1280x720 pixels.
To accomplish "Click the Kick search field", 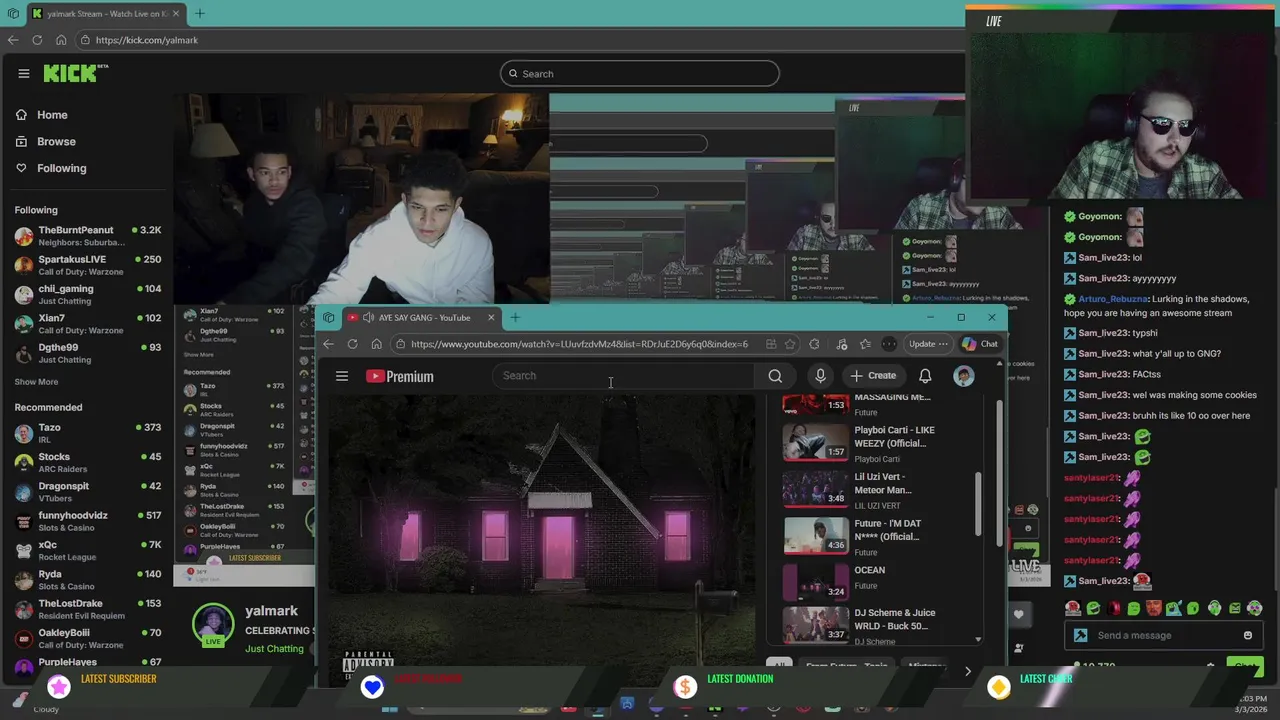I will click(x=639, y=74).
